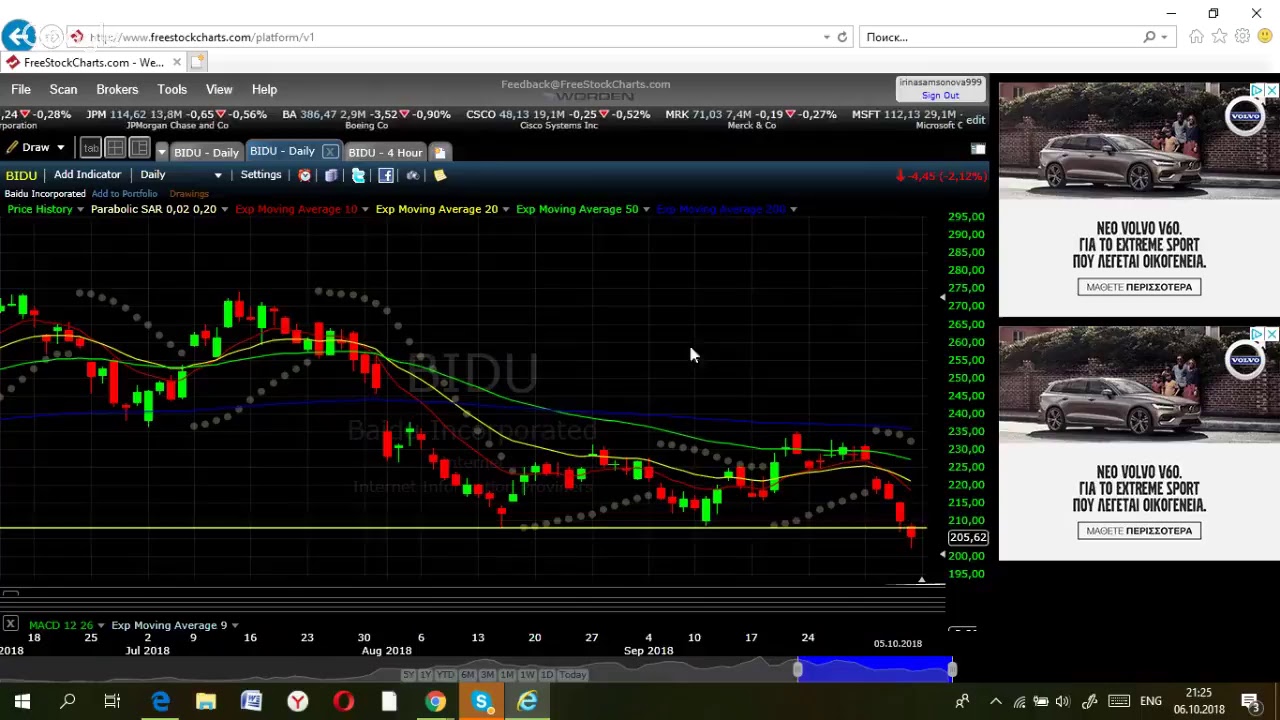Viewport: 1280px width, 720px height.
Task: Share chart via Twitter icon
Action: point(358,175)
